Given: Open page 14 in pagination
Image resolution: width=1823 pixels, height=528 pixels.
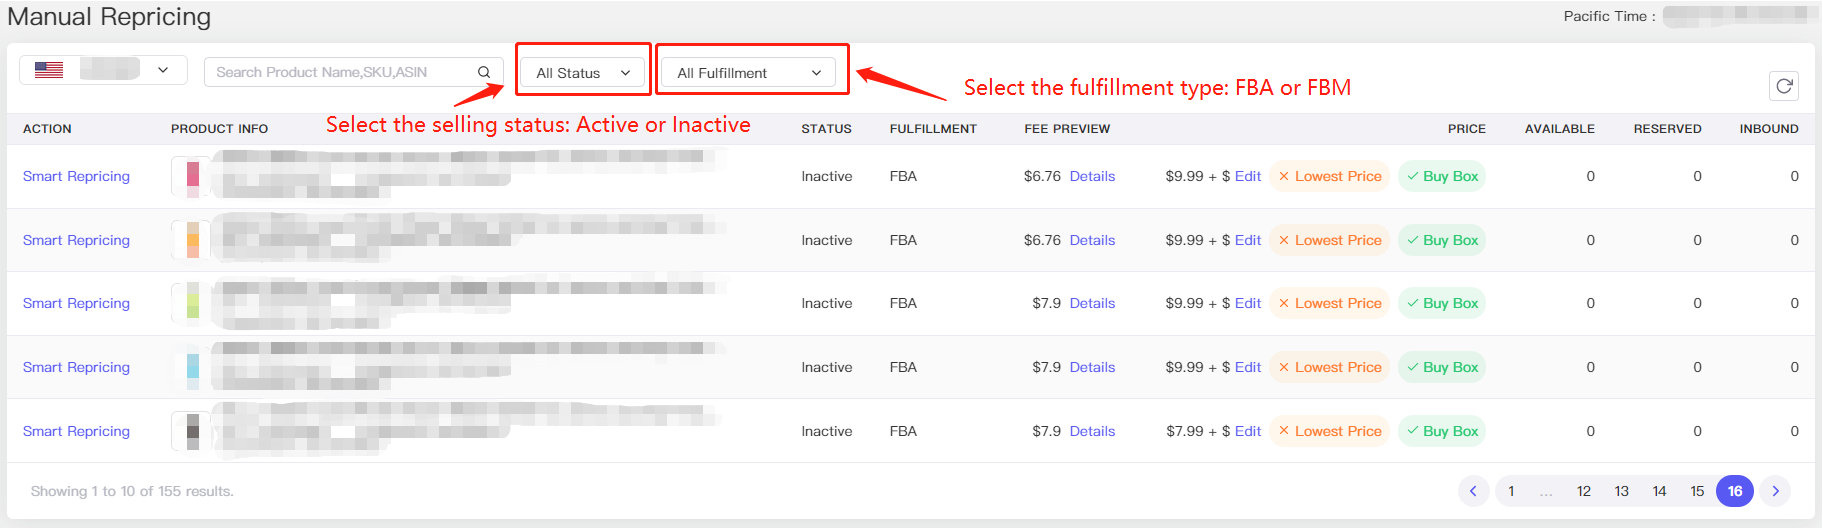Looking at the screenshot, I should tap(1660, 491).
